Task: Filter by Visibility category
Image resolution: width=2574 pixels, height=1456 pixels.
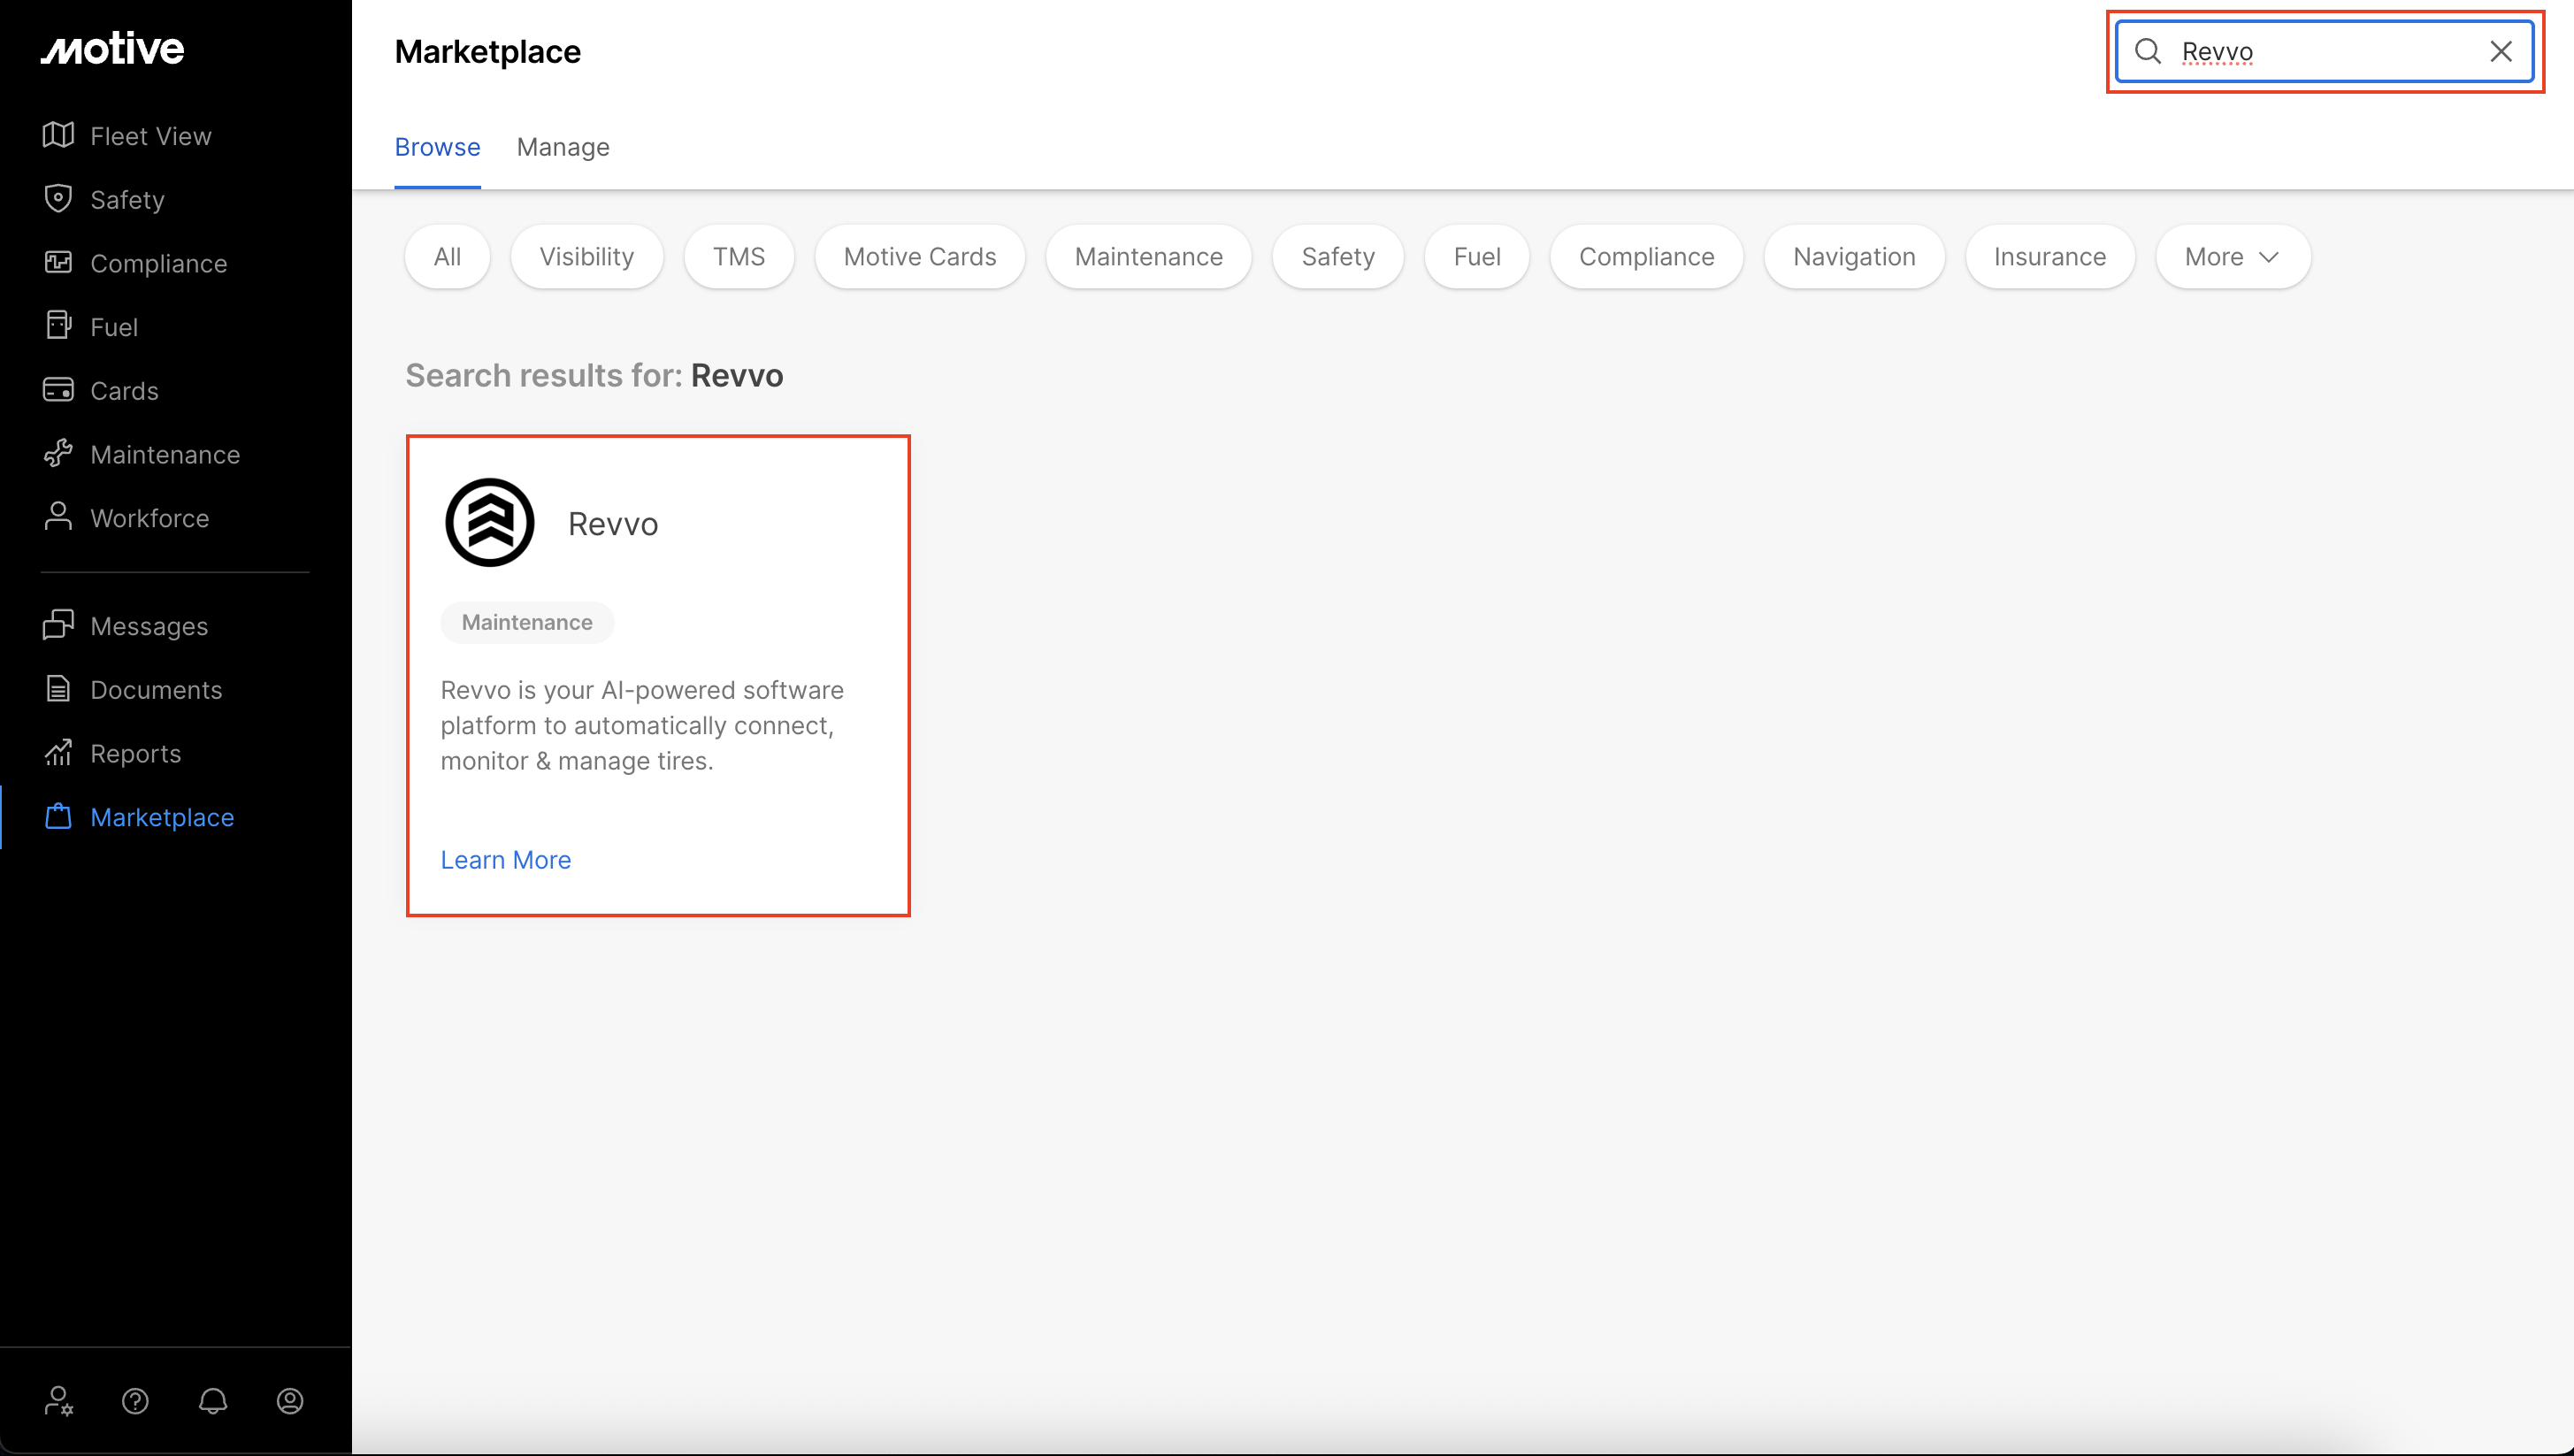Action: tap(587, 257)
